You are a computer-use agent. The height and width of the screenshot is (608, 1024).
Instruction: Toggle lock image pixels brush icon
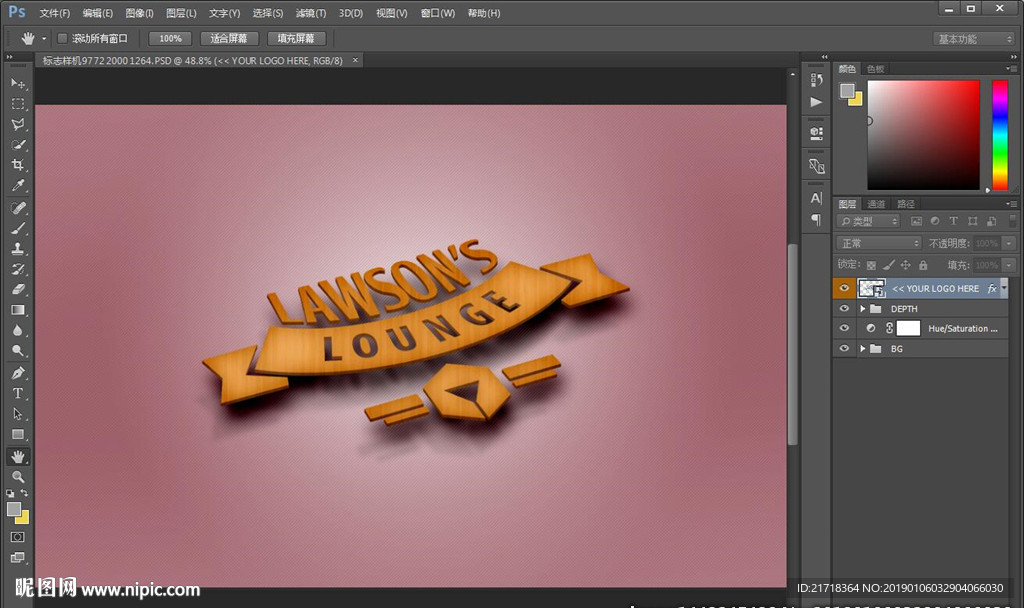[888, 265]
